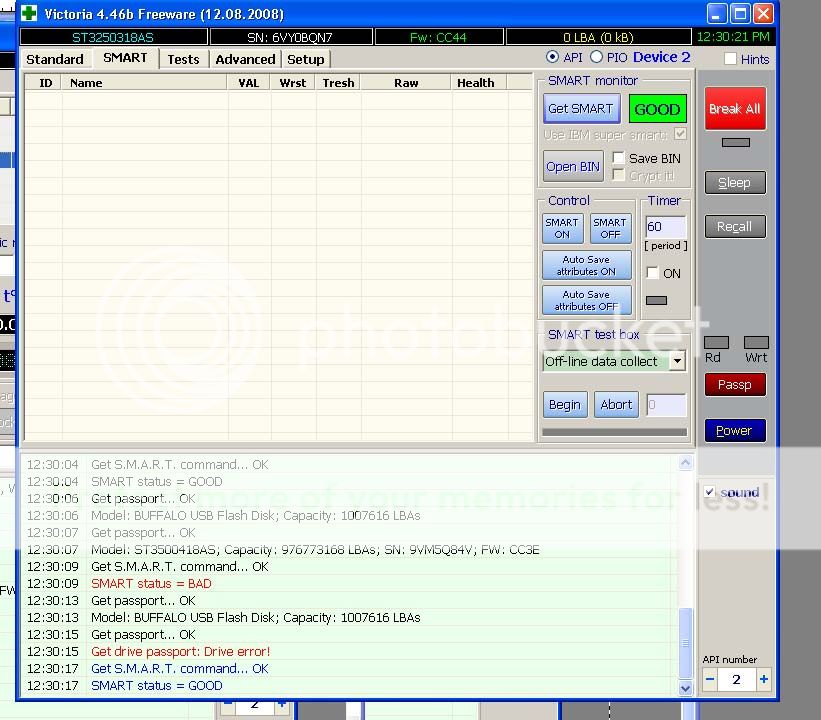Click the green GOOD status button
Image resolution: width=821 pixels, height=720 pixels.
657,109
